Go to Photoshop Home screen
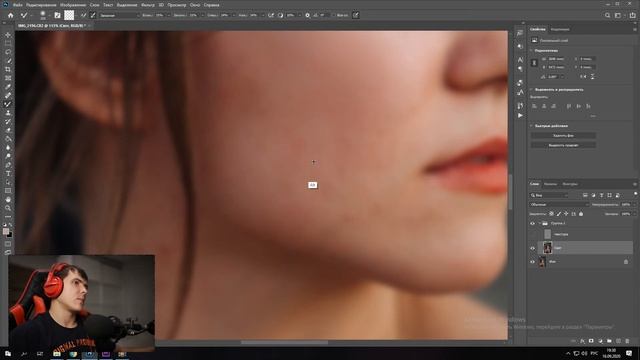The width and height of the screenshot is (640, 360). click(x=11, y=15)
